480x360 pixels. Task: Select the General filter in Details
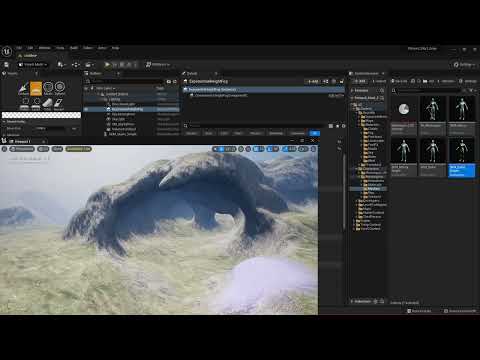(x=192, y=133)
